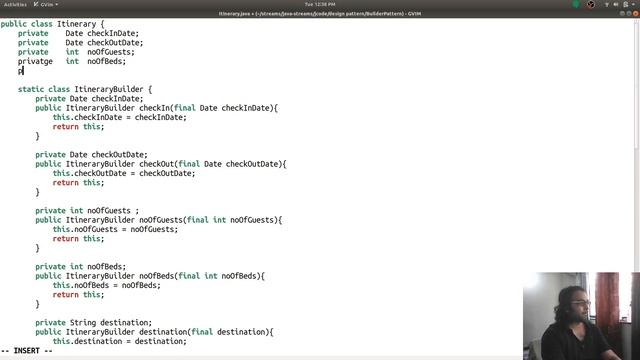This screenshot has height=360, width=640.
Task: Click the '-- INSERT --' mode indicator
Action: (x=27, y=351)
